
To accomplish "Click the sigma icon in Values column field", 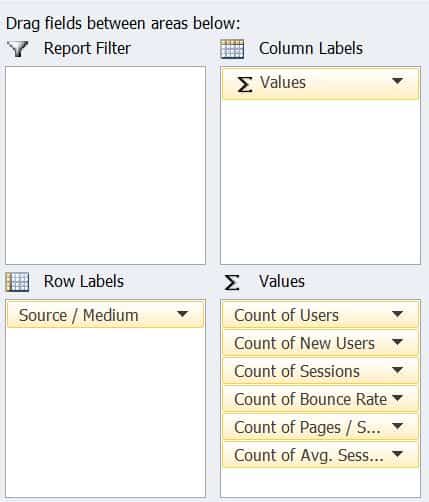I will 245,84.
